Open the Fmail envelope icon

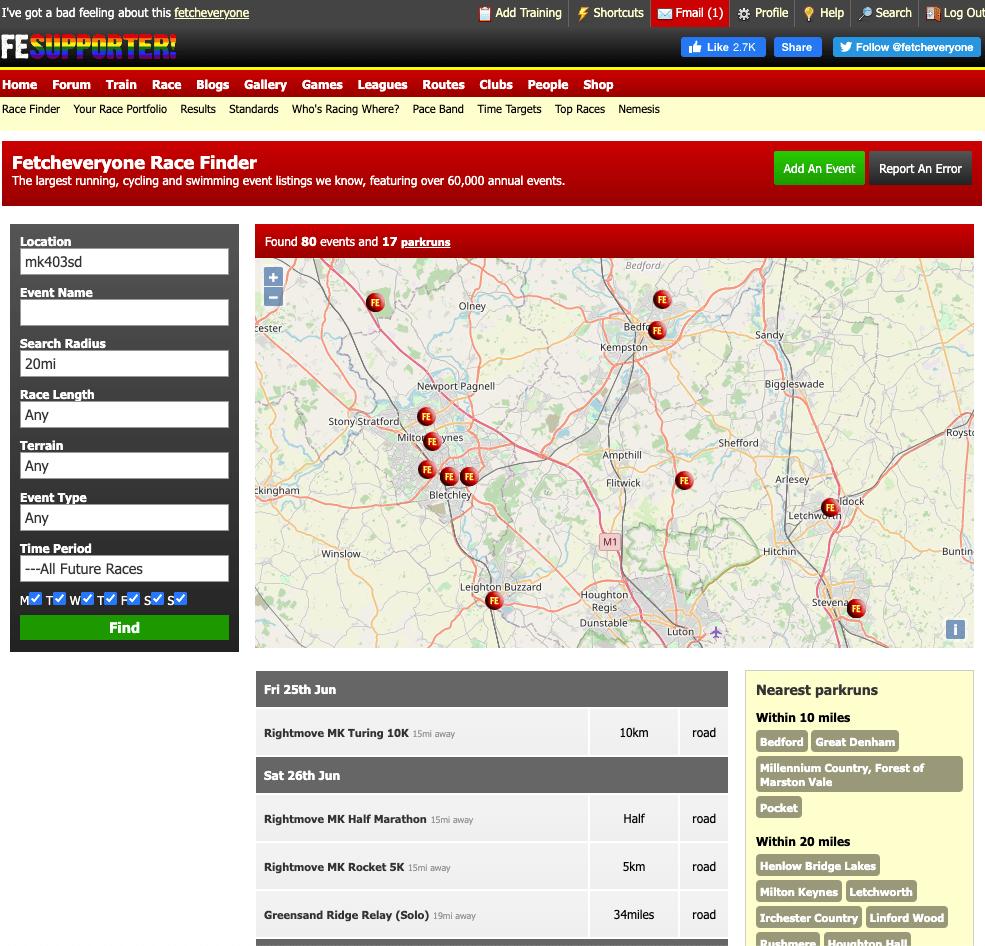click(664, 13)
